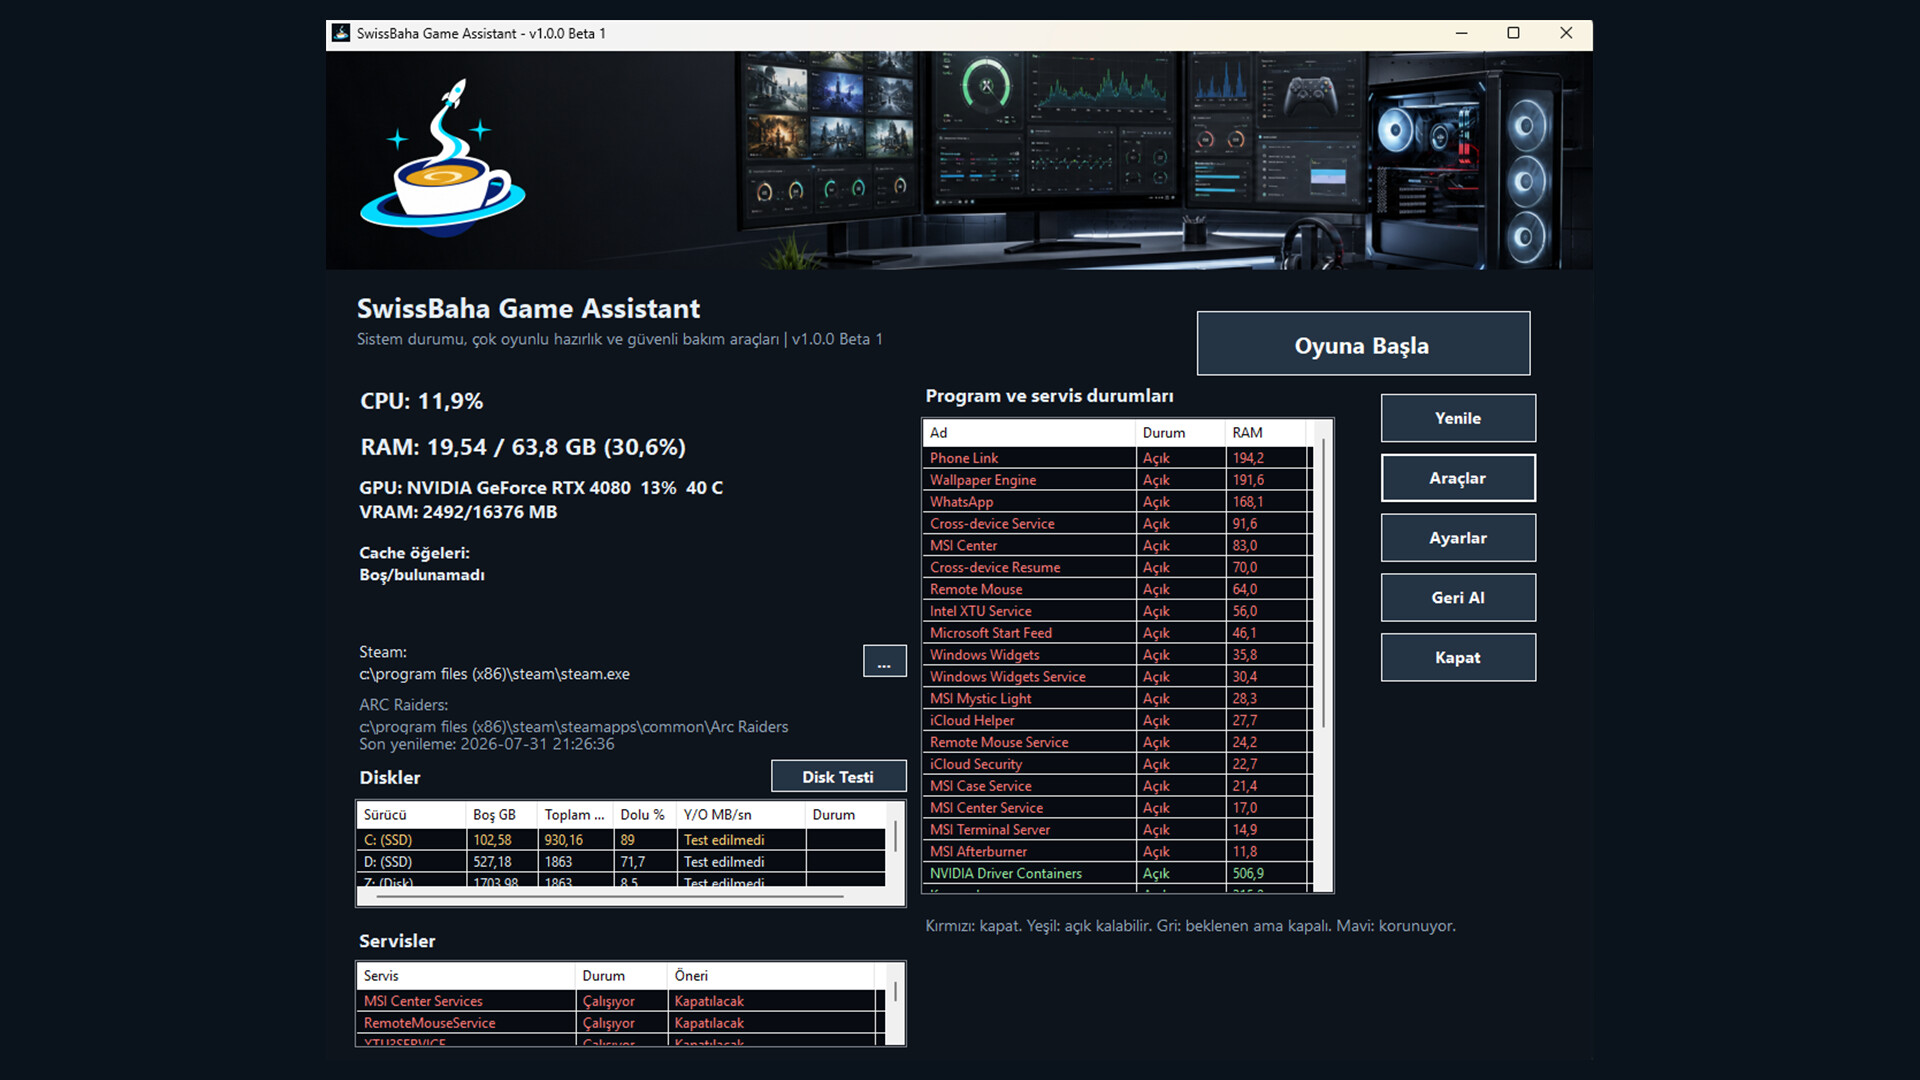Image resolution: width=1920 pixels, height=1080 pixels.
Task: Click the 527,18 free GB cell
Action: coord(492,862)
